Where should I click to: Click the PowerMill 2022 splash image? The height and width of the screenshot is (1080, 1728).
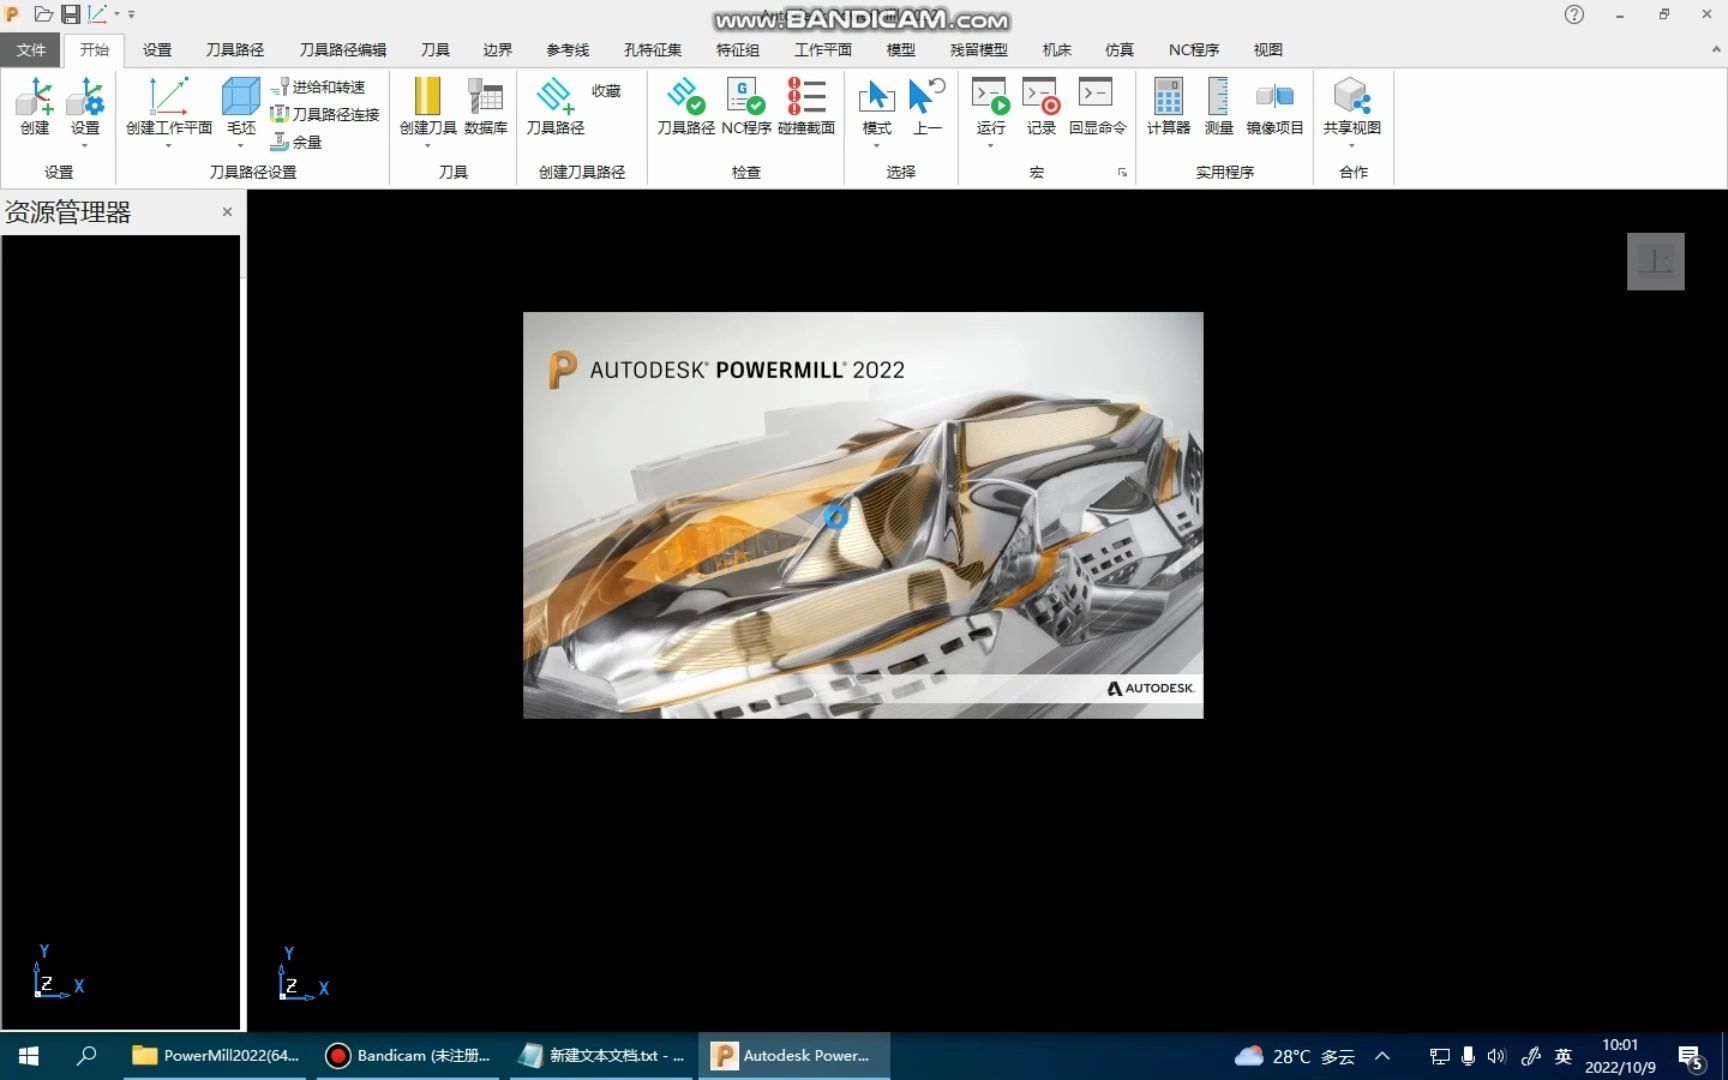click(863, 515)
